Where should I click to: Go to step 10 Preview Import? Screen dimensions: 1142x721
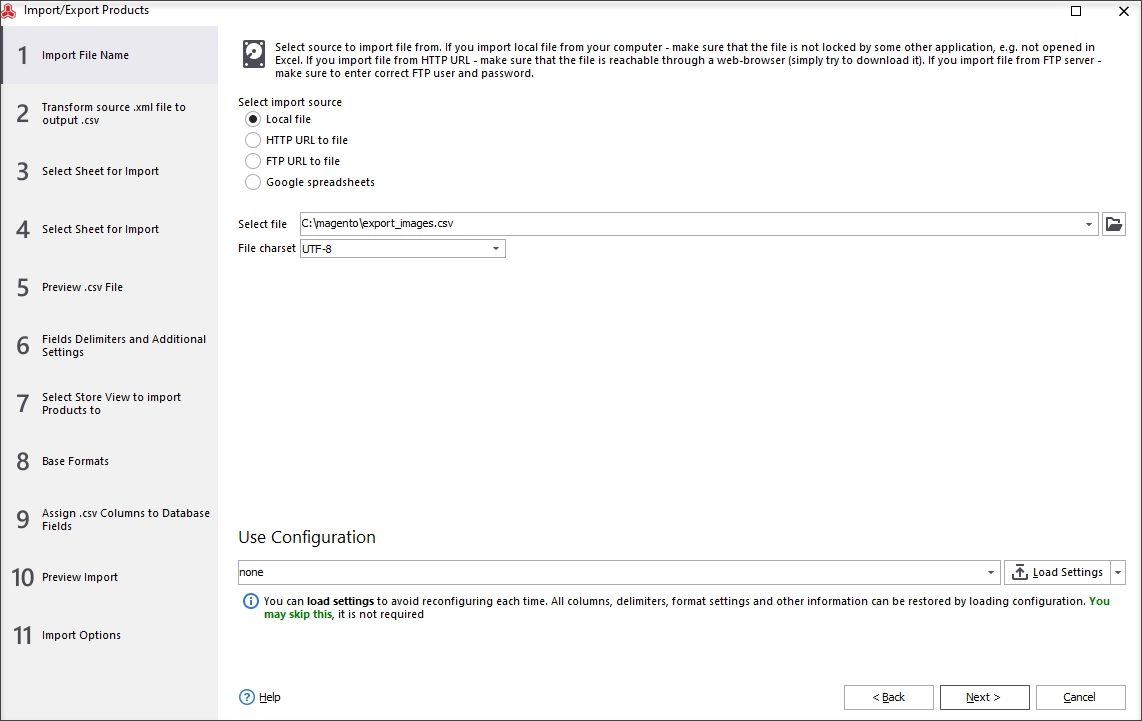click(x=109, y=578)
